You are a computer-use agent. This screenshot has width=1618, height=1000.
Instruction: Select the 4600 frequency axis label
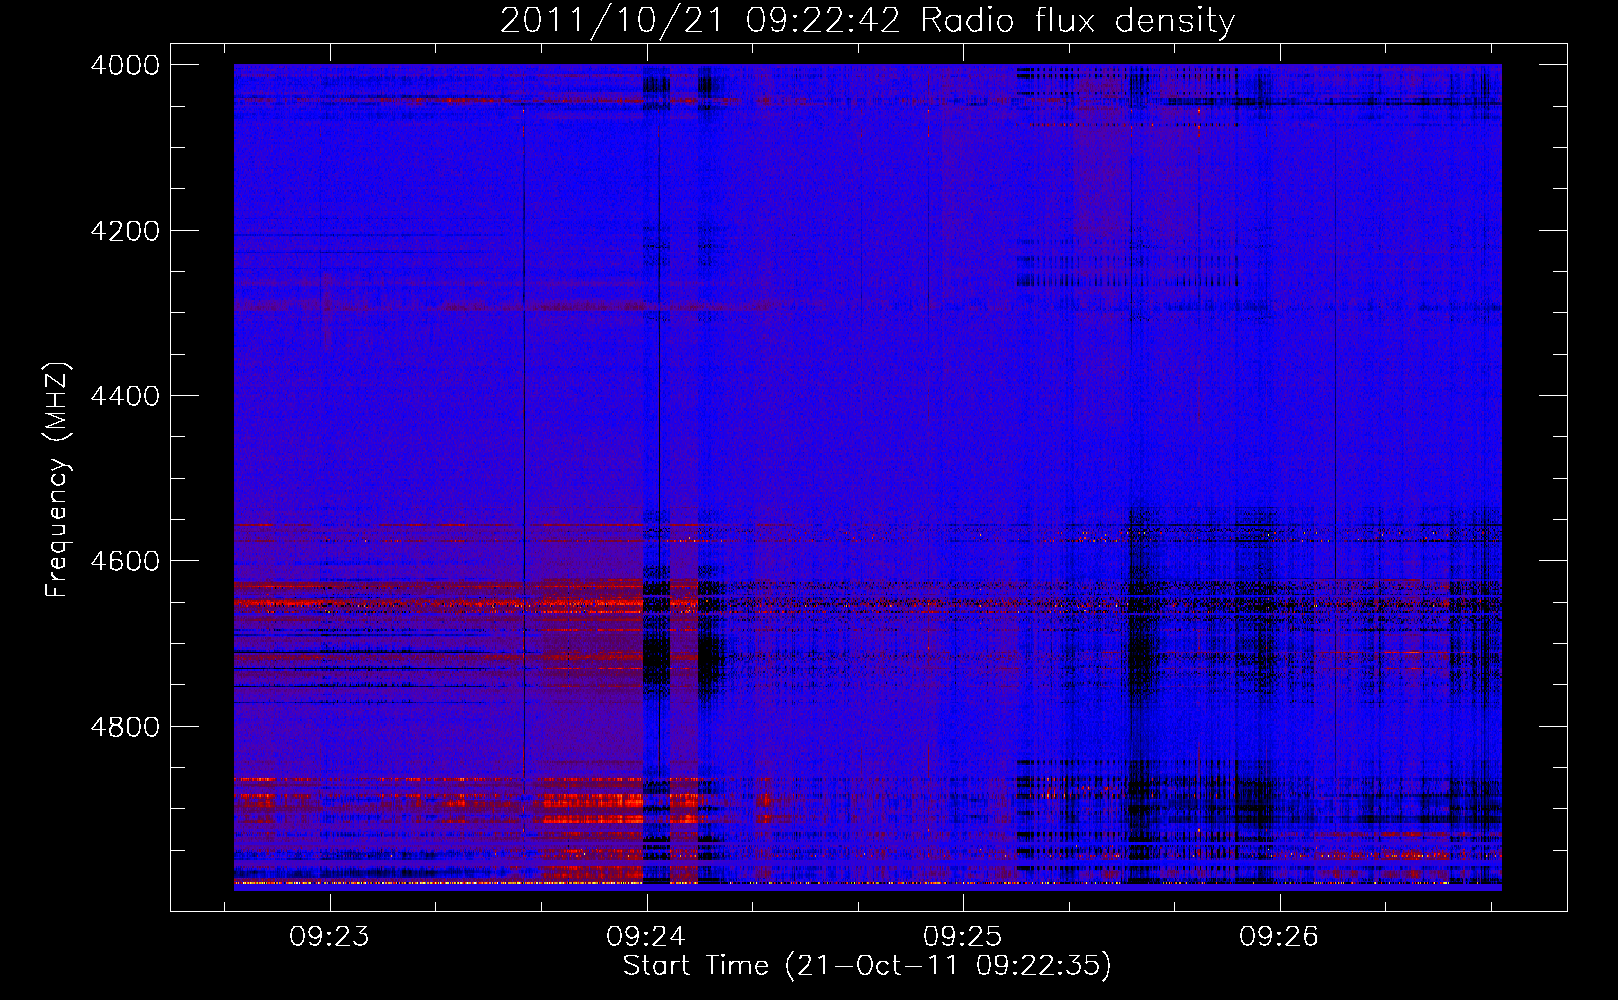pos(124,561)
